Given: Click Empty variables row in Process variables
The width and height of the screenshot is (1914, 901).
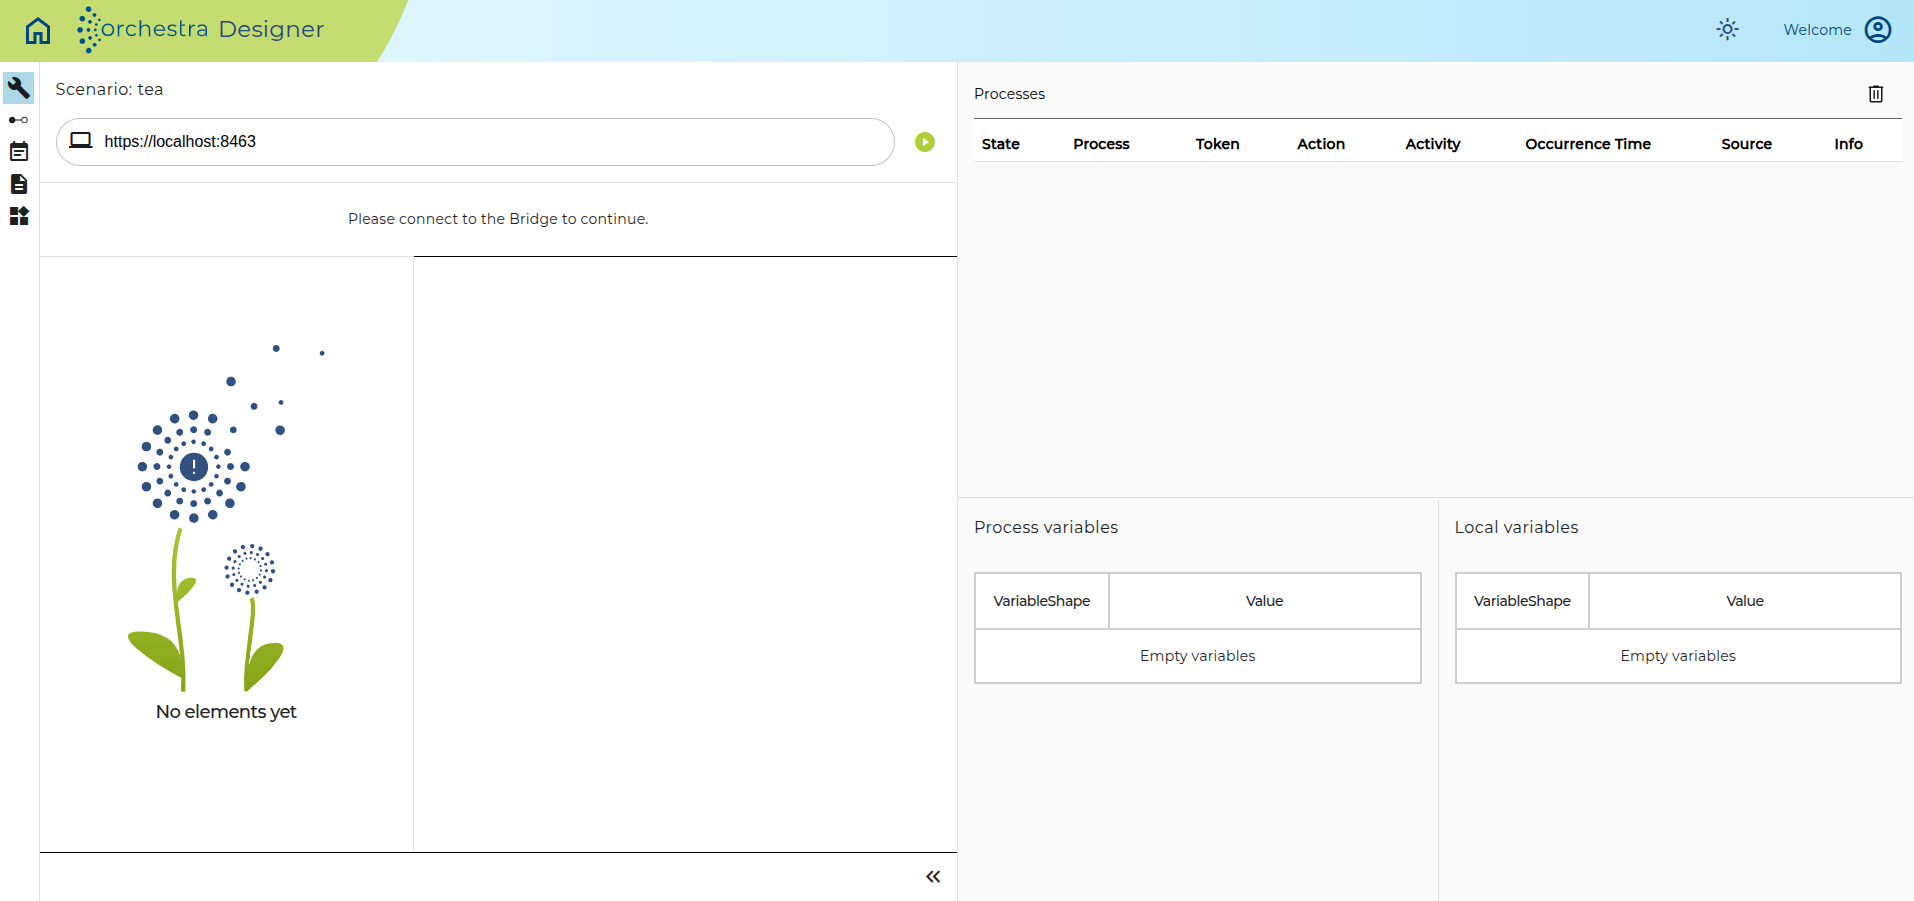Looking at the screenshot, I should [x=1198, y=656].
